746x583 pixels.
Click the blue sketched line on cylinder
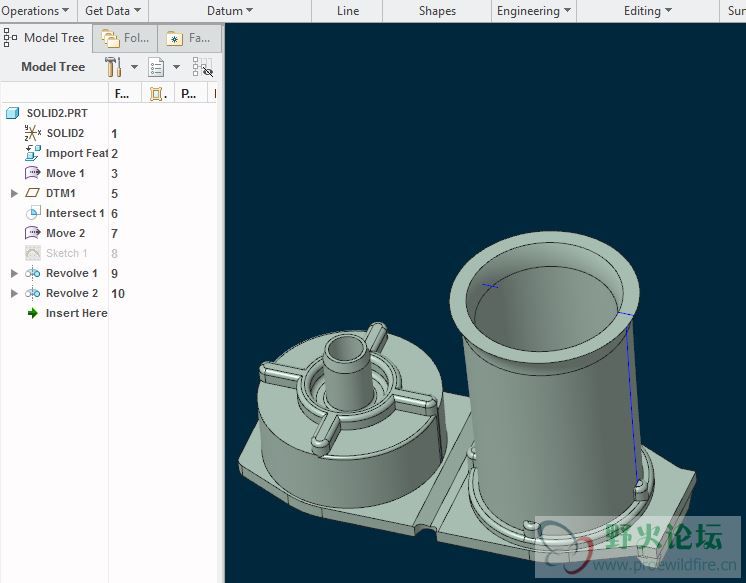click(632, 405)
